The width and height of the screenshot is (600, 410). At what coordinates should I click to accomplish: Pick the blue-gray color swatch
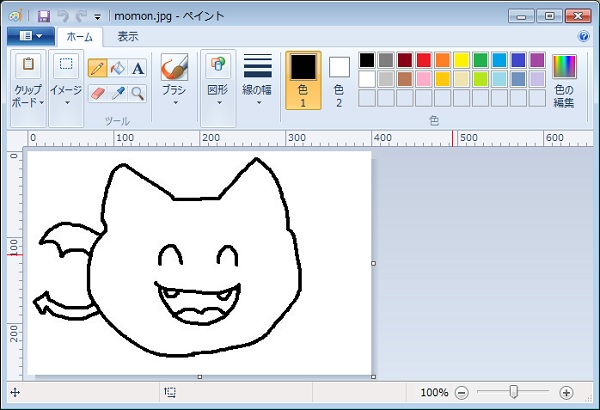[x=518, y=79]
